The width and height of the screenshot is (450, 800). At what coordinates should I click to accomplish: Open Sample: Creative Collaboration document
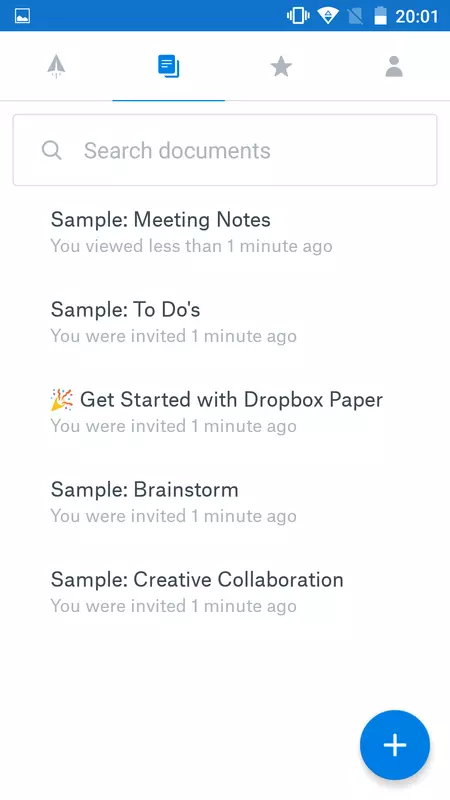[225, 591]
